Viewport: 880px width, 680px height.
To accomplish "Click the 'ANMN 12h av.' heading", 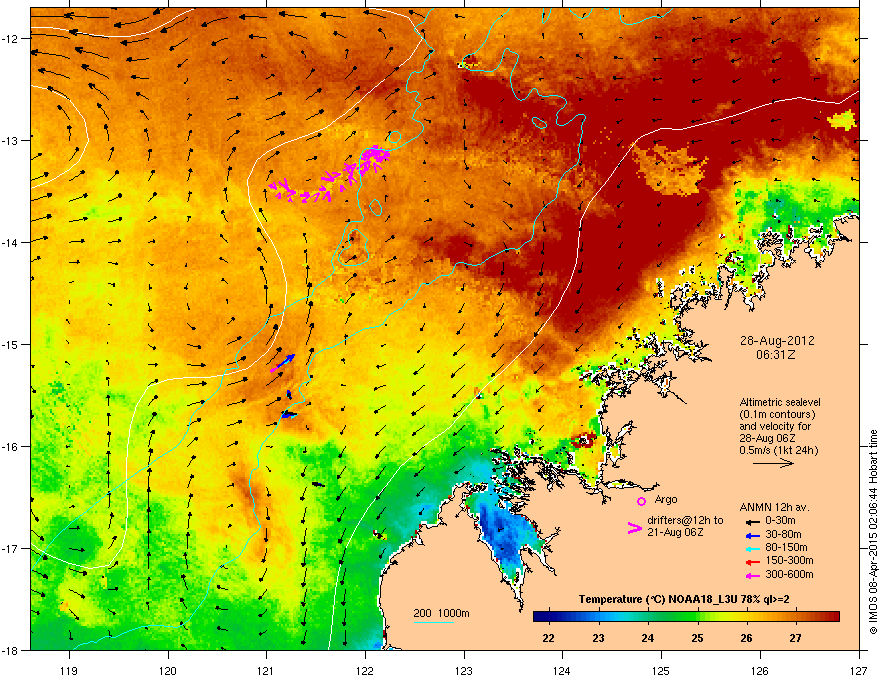I will coord(774,507).
